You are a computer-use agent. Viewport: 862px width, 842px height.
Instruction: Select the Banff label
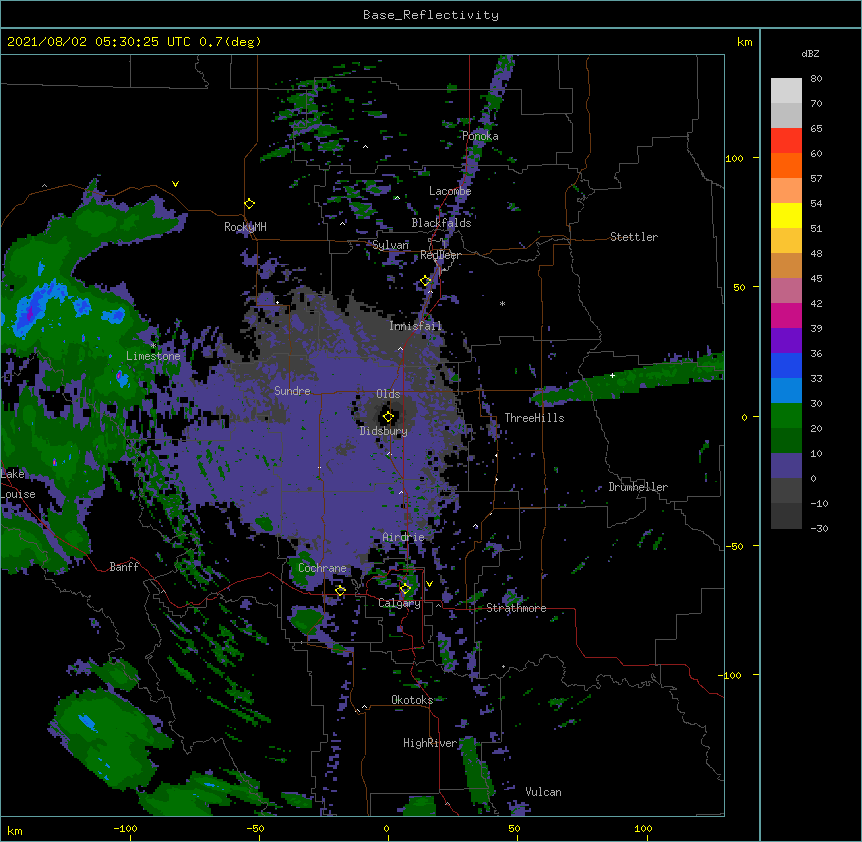coord(124,567)
